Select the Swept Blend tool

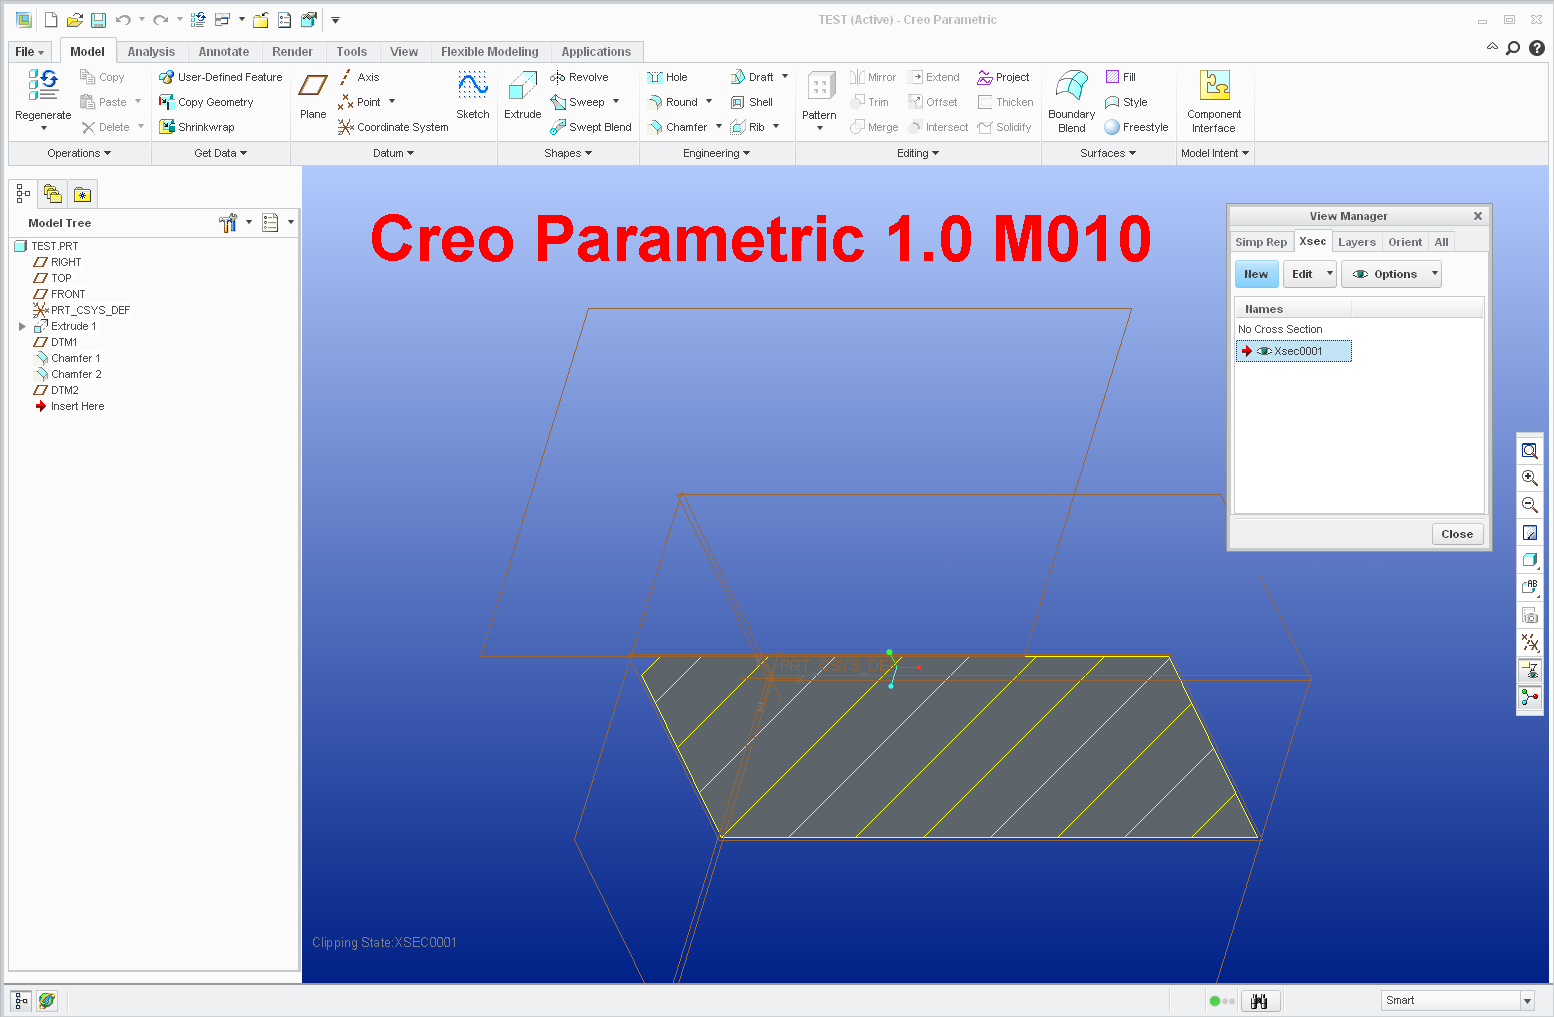(x=591, y=127)
